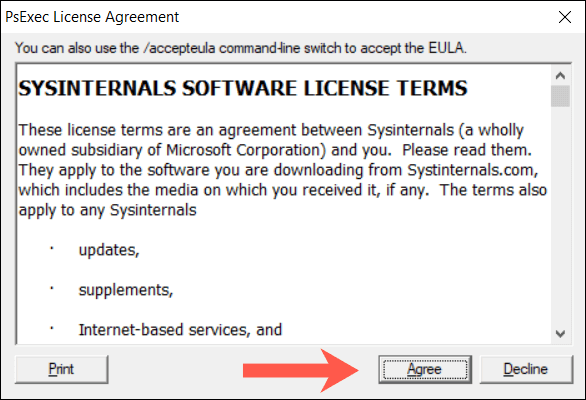This screenshot has height=400, width=586.
Task: Click the 'apply to any Sysinternals' line
Action: [108, 210]
